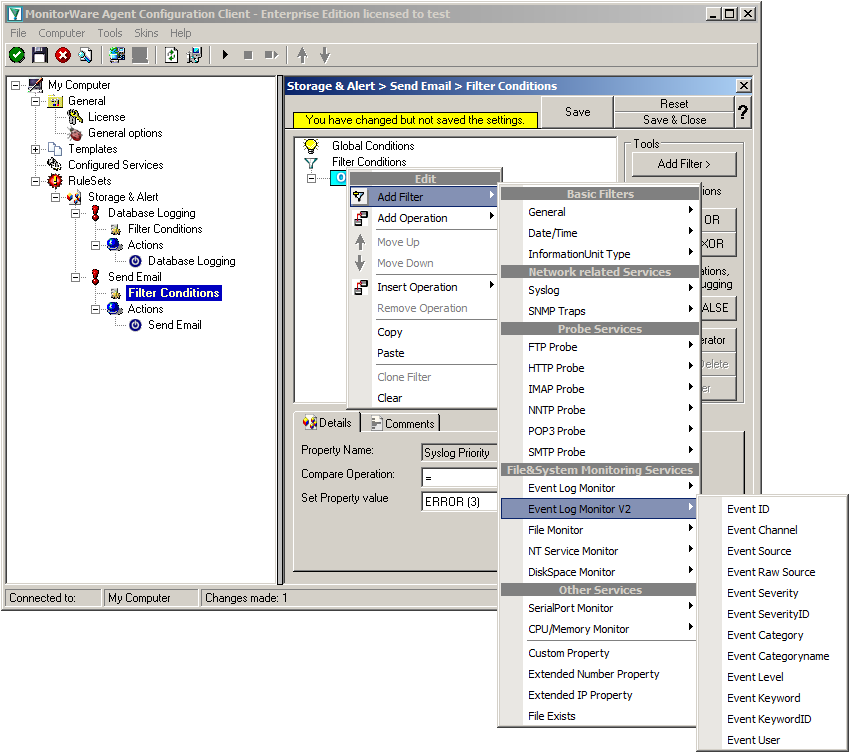Image resolution: width=850 pixels, height=753 pixels.
Task: Choose the File Exists filter
Action: (x=600, y=716)
